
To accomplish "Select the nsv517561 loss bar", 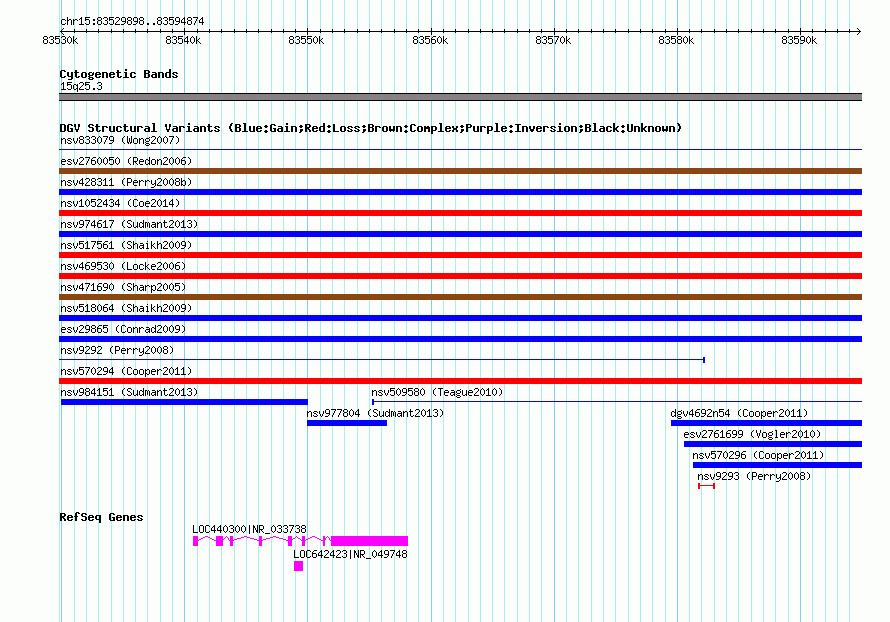I will [460, 255].
